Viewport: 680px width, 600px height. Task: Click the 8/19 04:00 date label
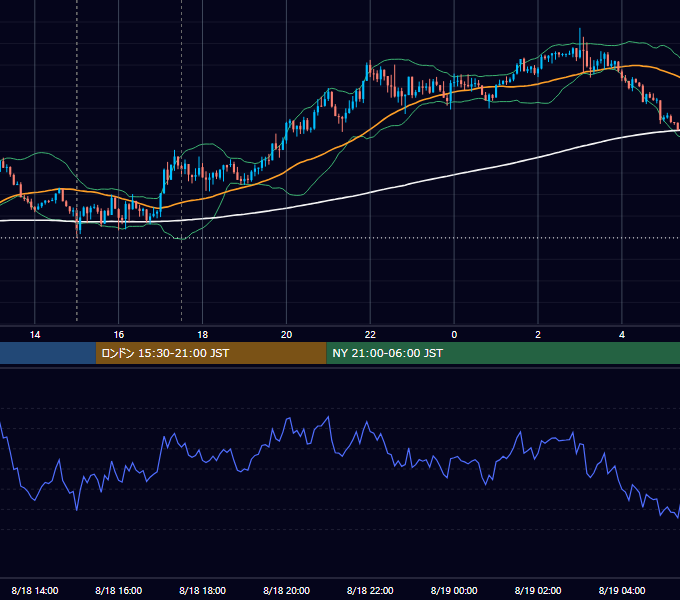pyautogui.click(x=622, y=590)
